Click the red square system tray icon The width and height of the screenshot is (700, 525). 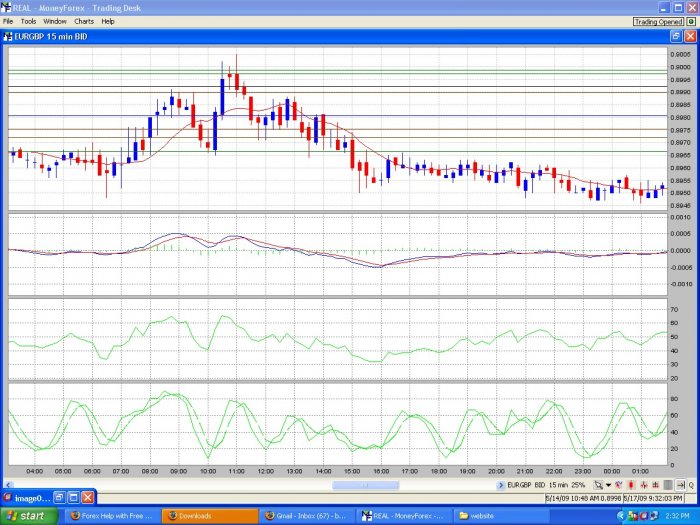(643, 516)
